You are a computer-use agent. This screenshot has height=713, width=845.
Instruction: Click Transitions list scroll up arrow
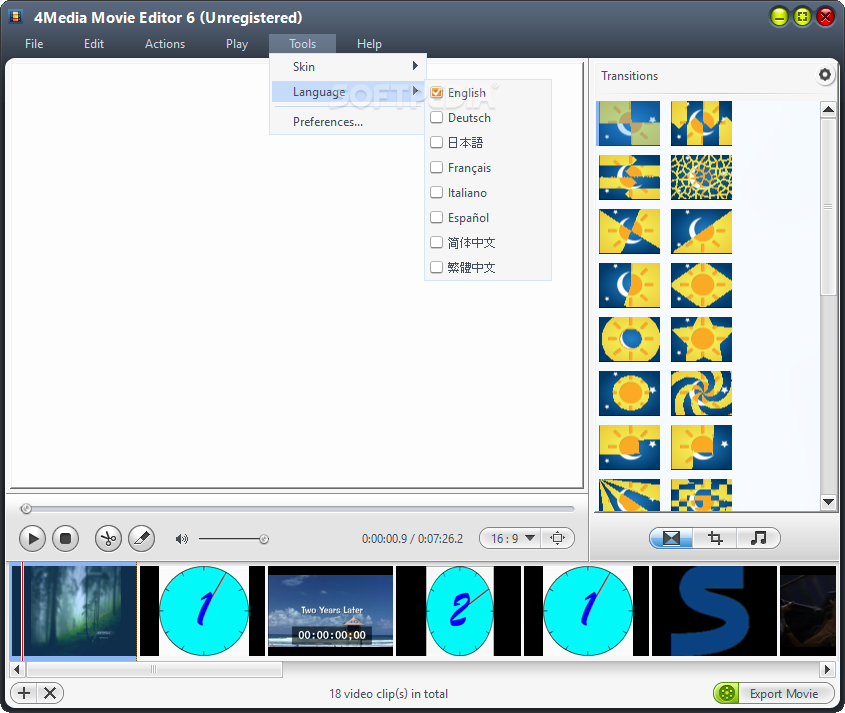pyautogui.click(x=828, y=109)
